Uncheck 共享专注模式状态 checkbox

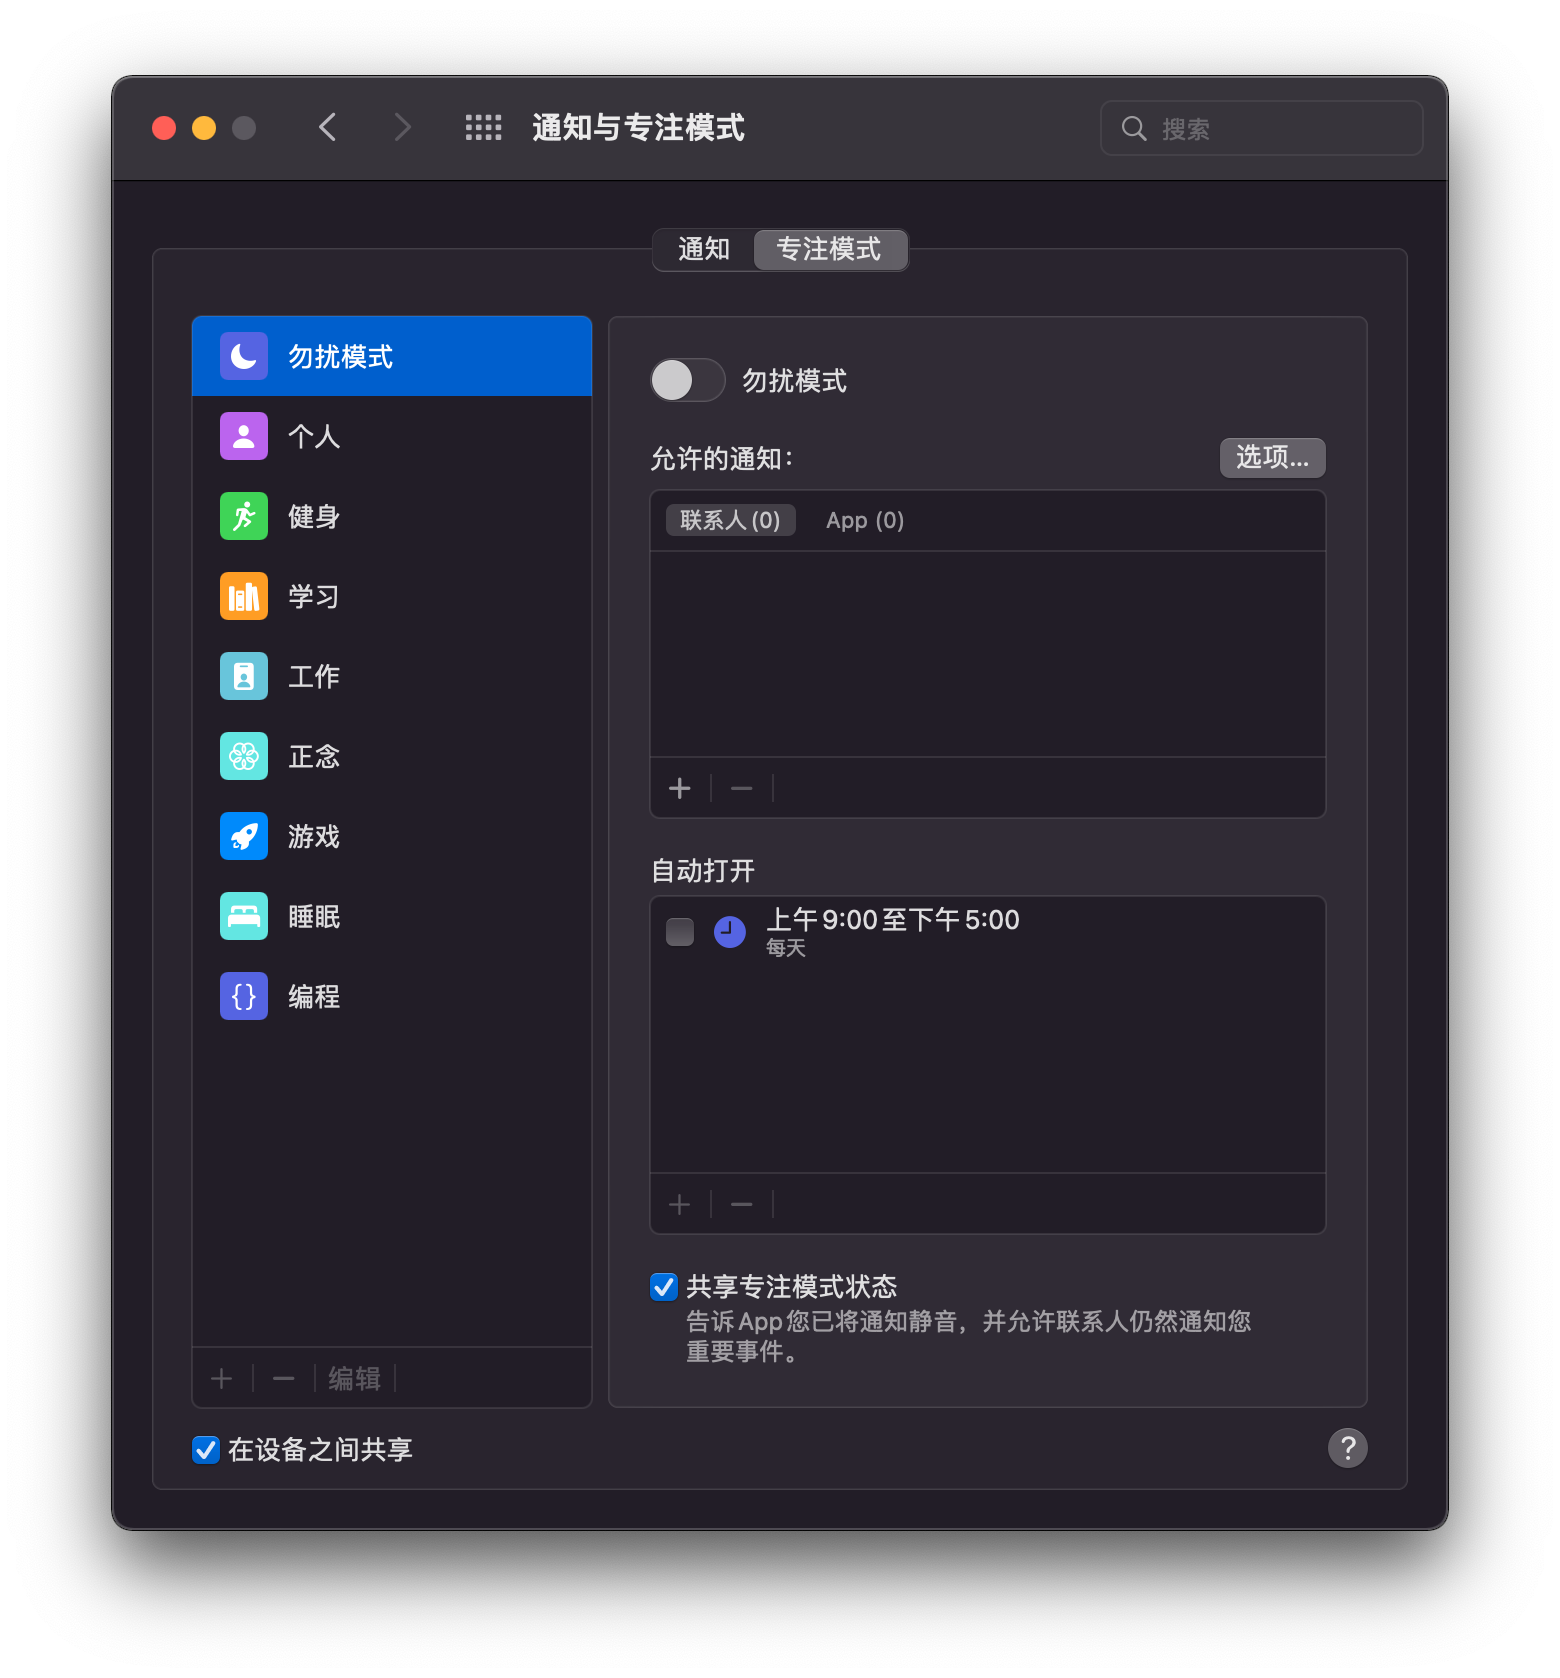(664, 1287)
